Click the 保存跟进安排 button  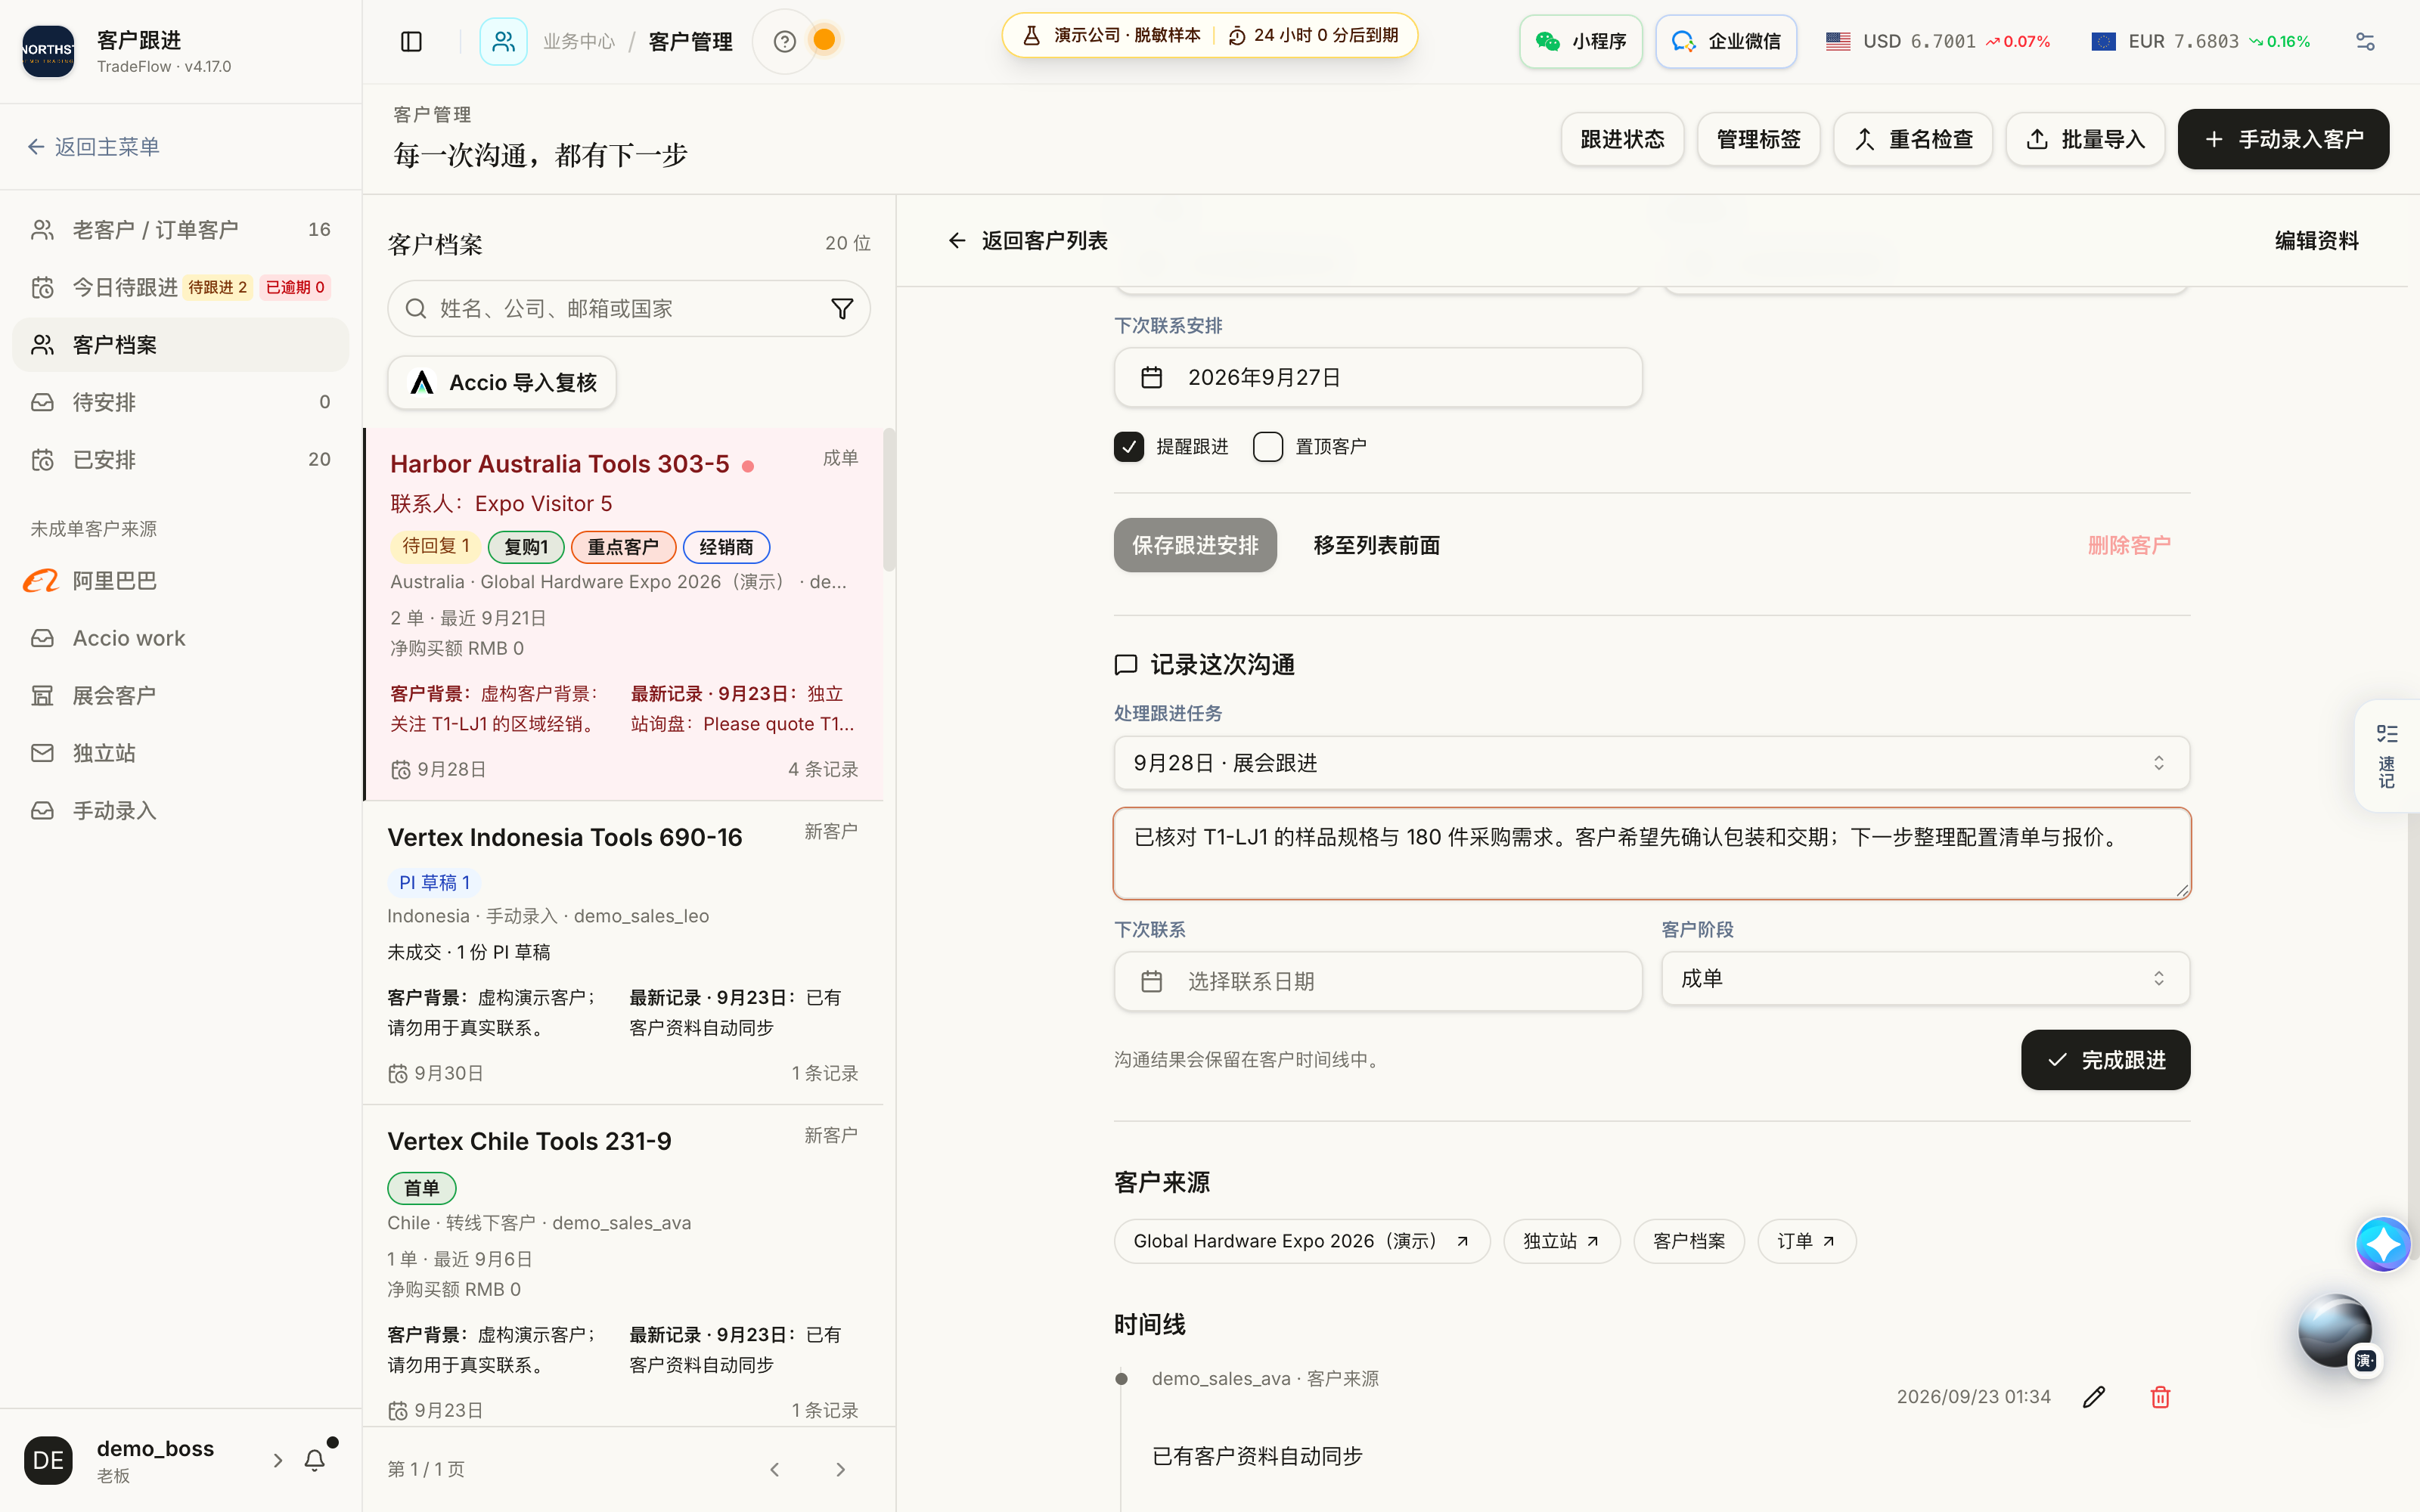coord(1195,545)
